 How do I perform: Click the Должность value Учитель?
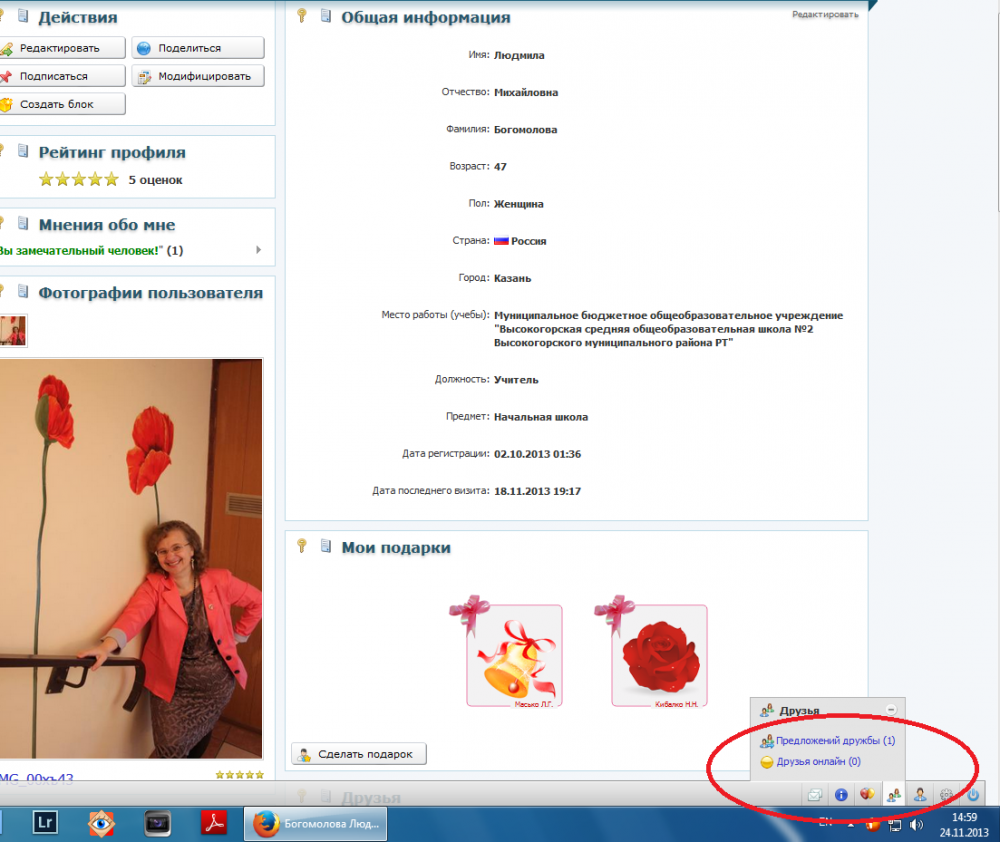point(516,380)
